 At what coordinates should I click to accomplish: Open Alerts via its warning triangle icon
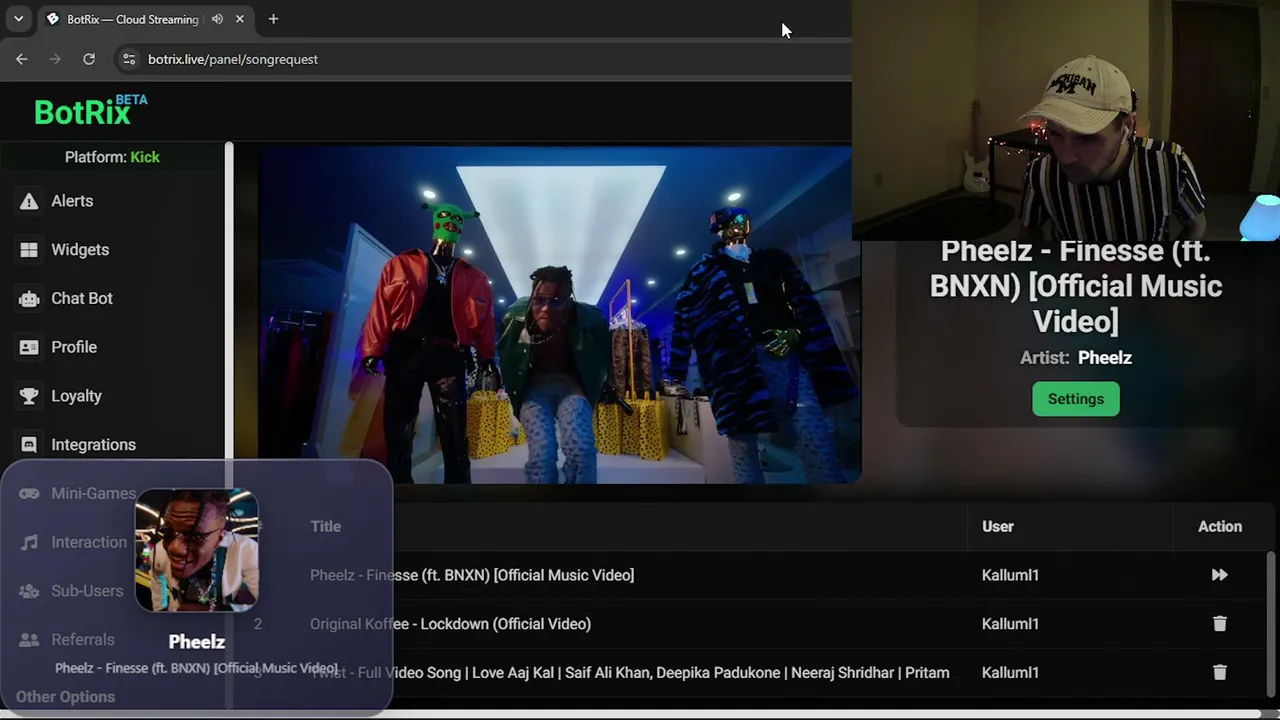pos(29,201)
